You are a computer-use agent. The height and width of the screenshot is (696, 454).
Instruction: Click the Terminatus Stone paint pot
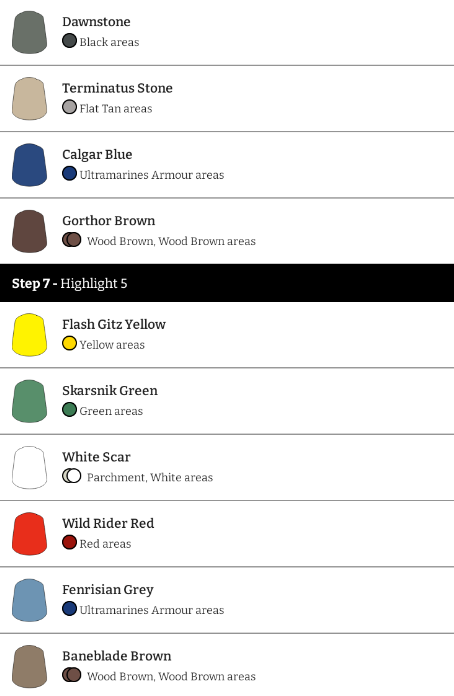pos(29,99)
